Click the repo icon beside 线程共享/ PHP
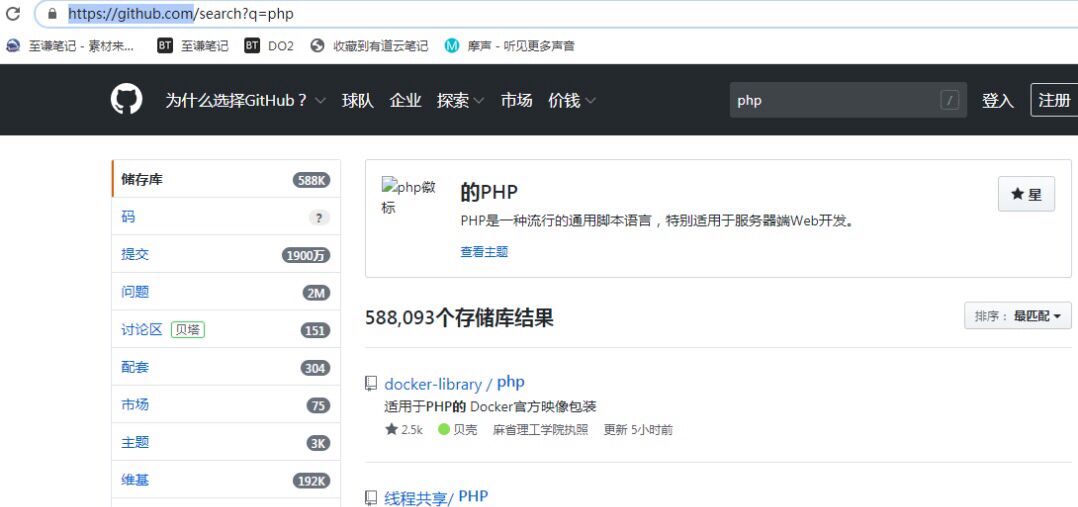The image size is (1078, 507). 371,498
